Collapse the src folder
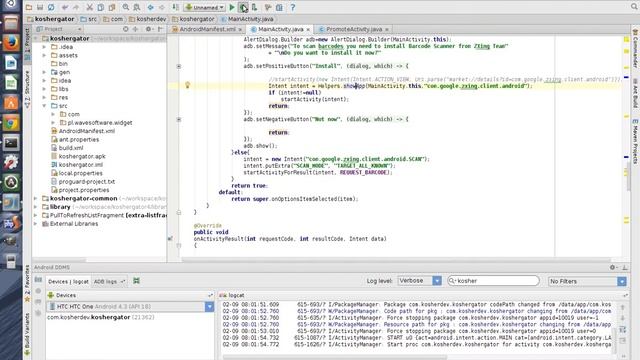 coord(44,106)
